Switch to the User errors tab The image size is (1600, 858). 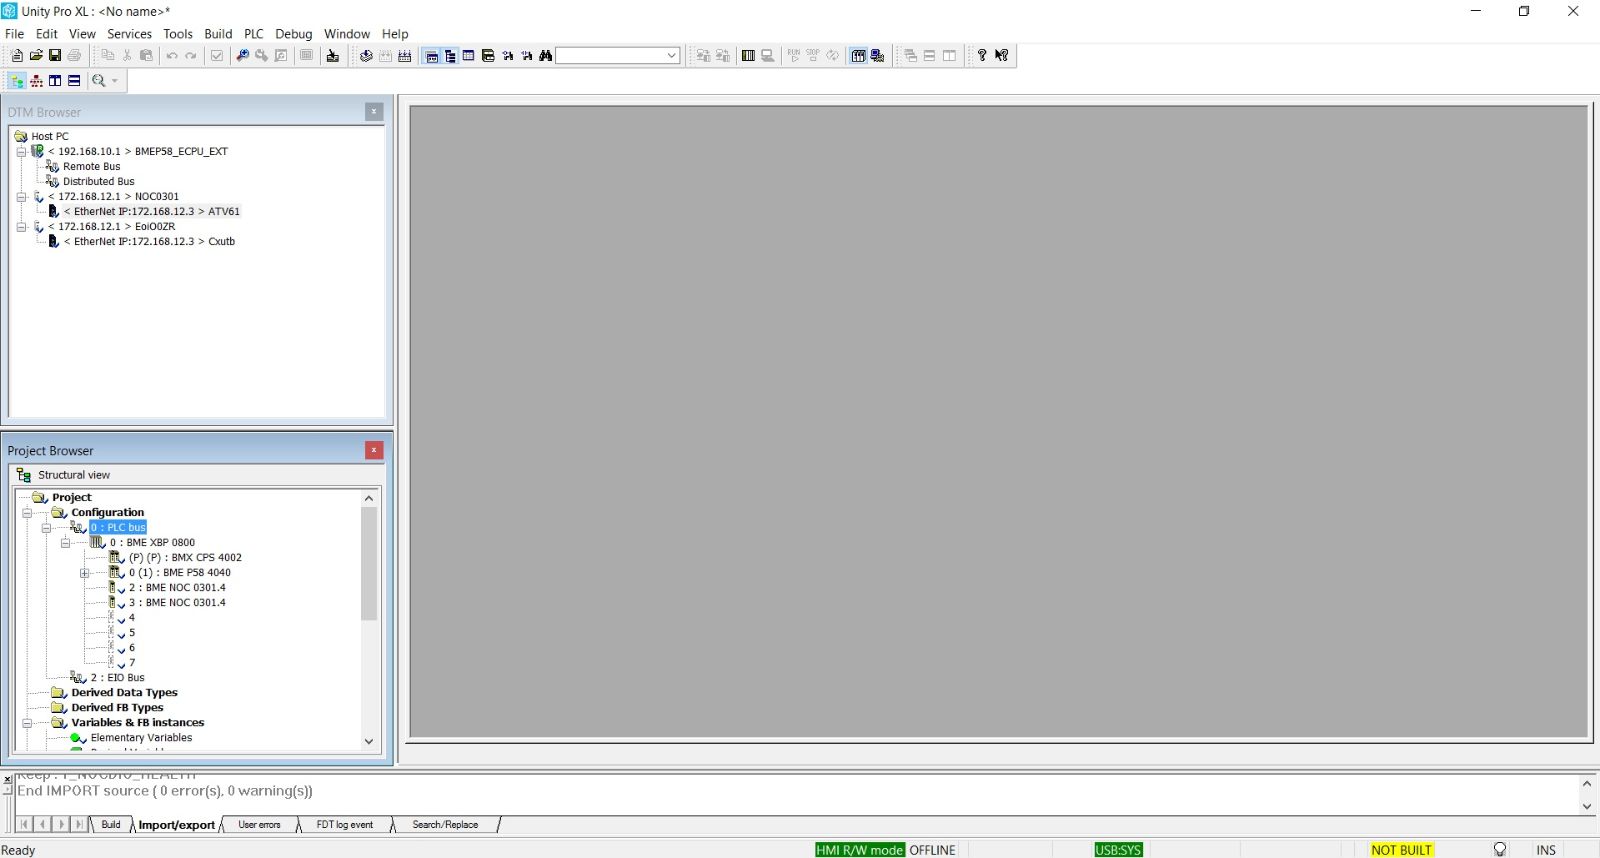pyautogui.click(x=259, y=825)
